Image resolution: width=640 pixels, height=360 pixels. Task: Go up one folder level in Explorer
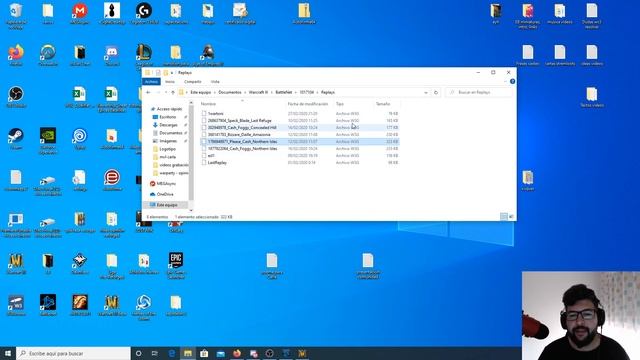coord(173,93)
